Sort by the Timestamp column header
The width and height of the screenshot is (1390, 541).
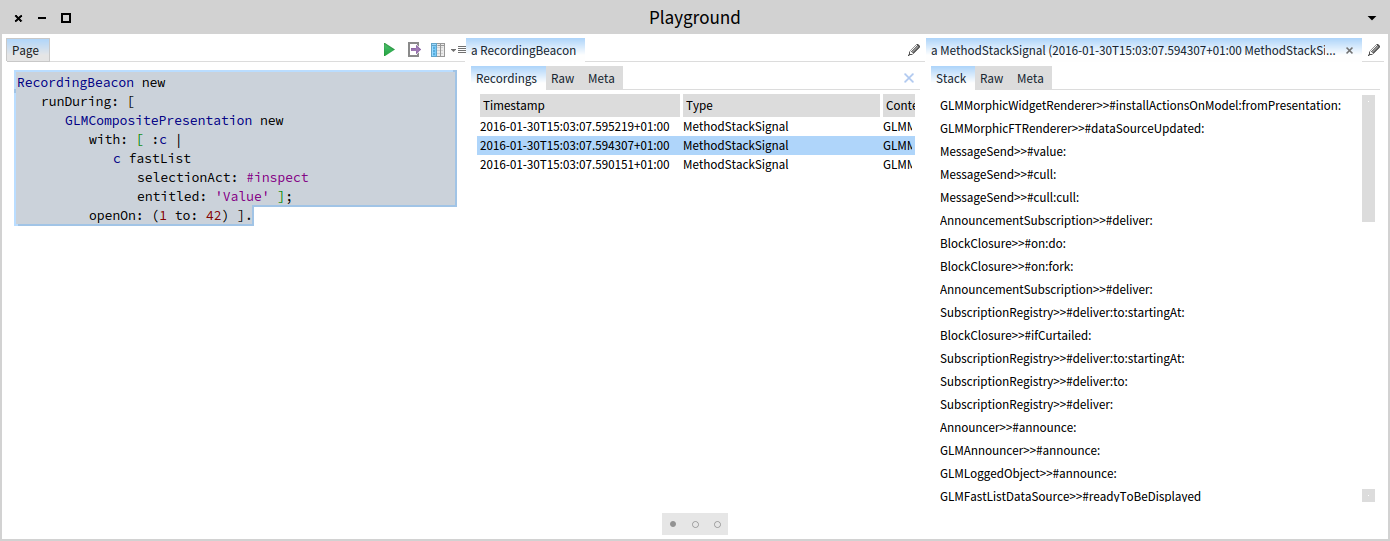[580, 105]
